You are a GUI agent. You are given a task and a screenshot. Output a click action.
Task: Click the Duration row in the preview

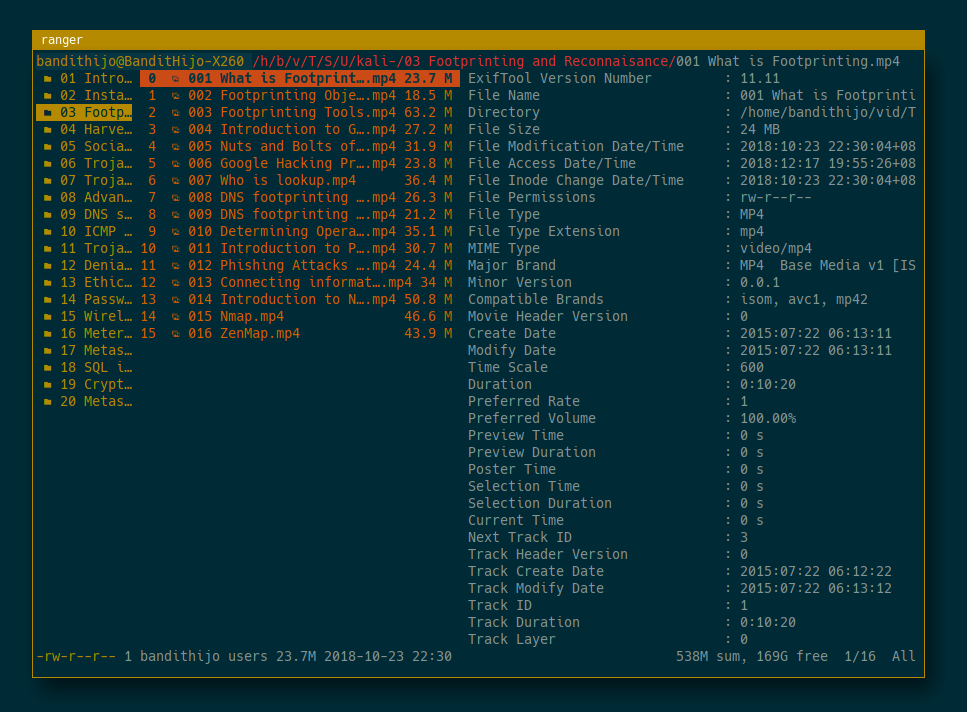coord(500,384)
